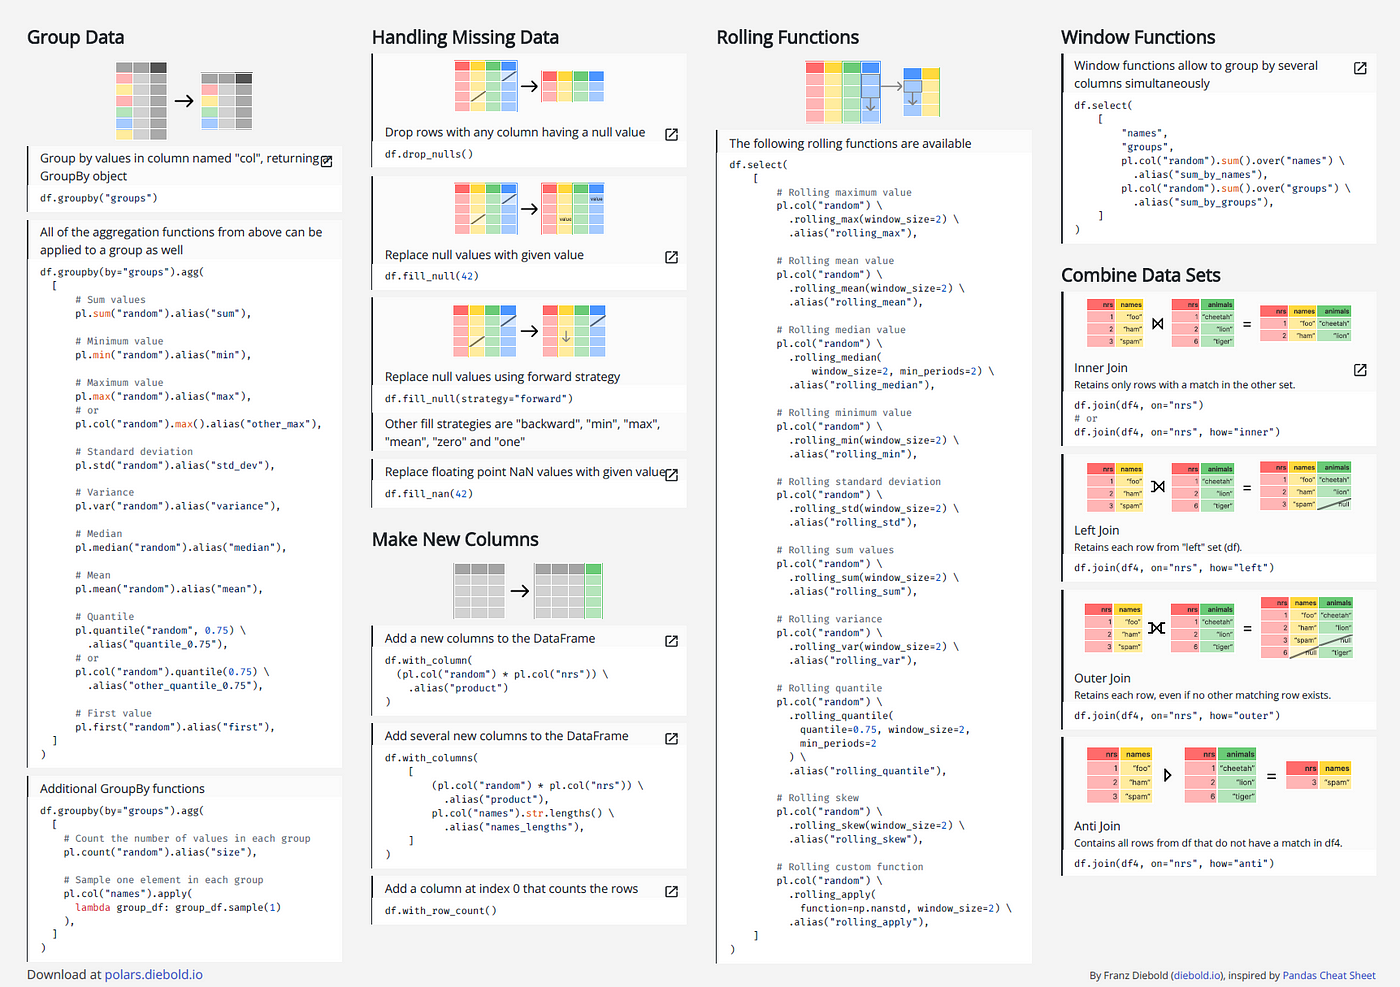Image resolution: width=1400 pixels, height=987 pixels.
Task: Click the Make New Columns diagram
Action: [x=528, y=590]
